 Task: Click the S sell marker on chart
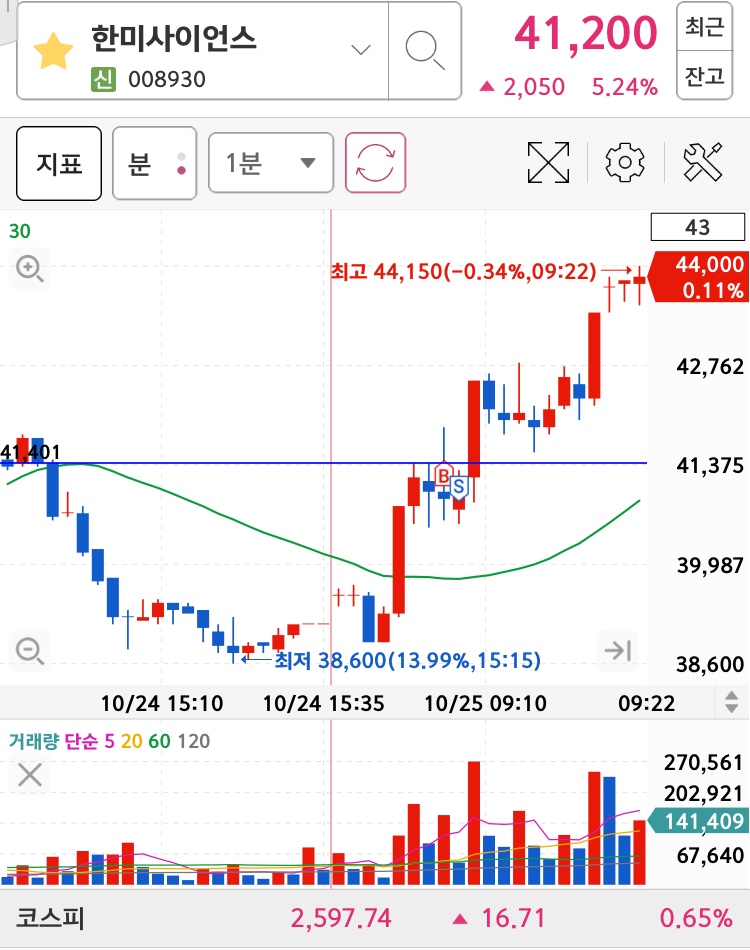pos(459,487)
